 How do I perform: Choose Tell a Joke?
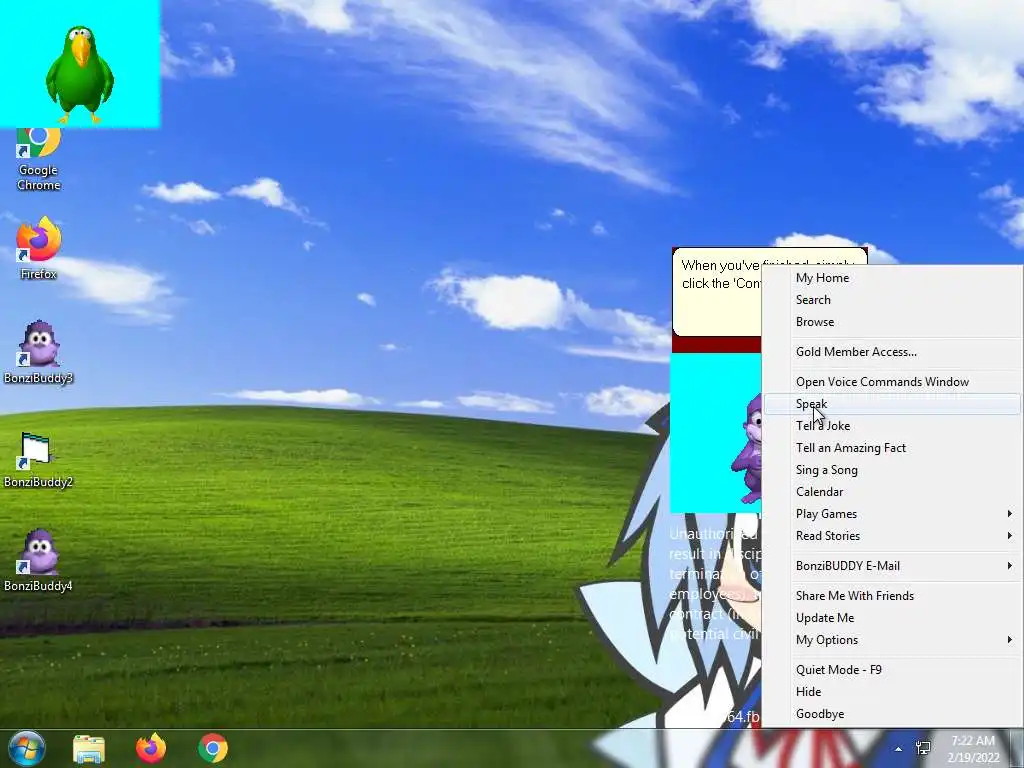tap(891, 426)
